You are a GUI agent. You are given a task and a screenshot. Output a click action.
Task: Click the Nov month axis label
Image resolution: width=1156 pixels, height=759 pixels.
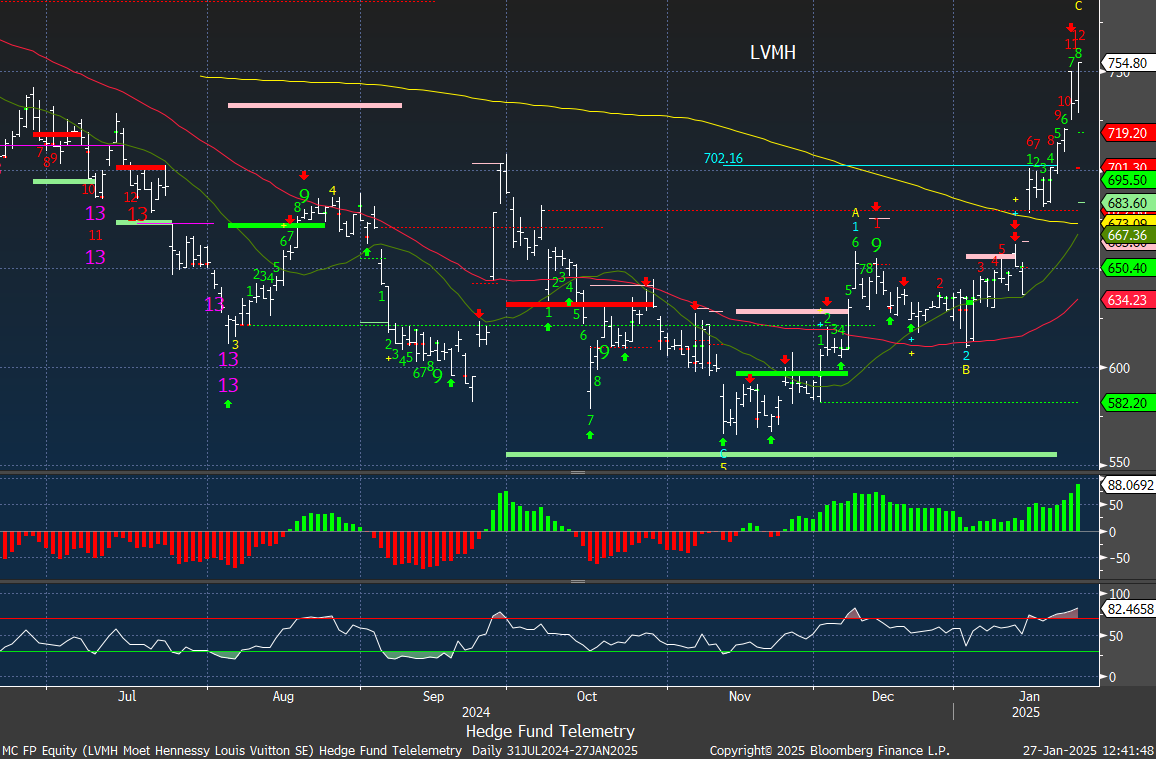[739, 696]
